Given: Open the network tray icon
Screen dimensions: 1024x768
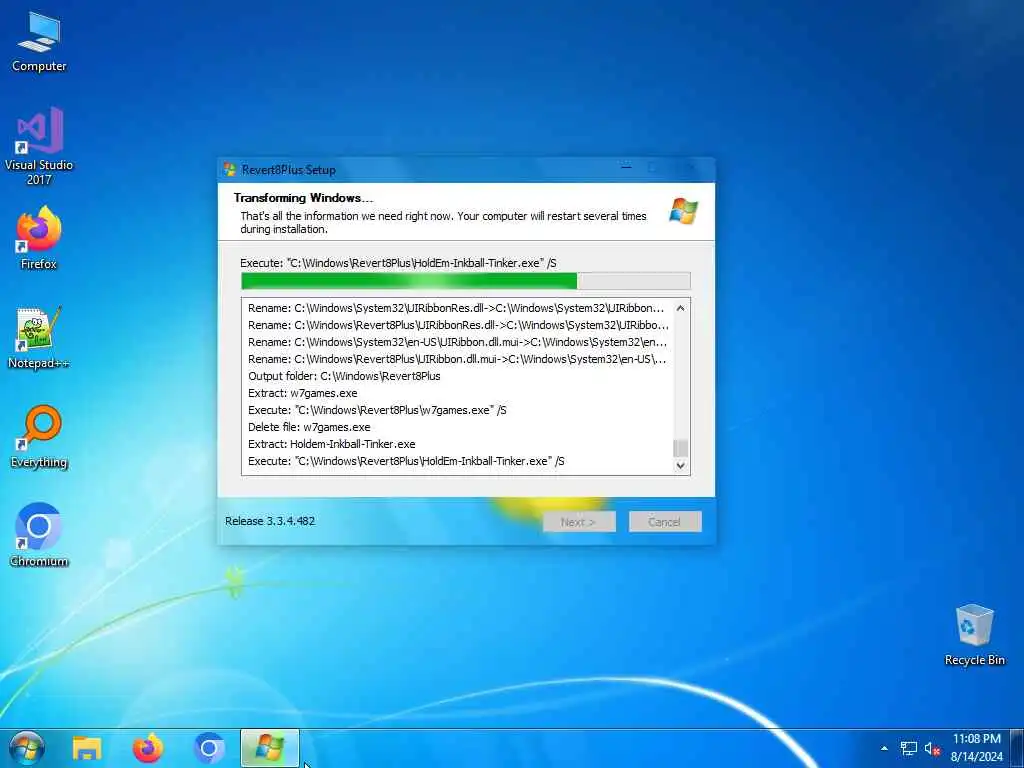Looking at the screenshot, I should pyautogui.click(x=908, y=748).
